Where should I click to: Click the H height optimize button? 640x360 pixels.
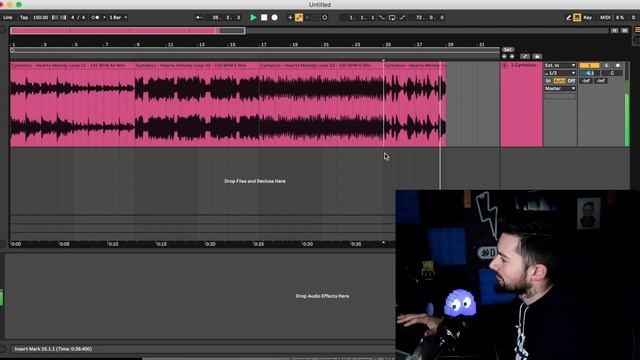[614, 31]
